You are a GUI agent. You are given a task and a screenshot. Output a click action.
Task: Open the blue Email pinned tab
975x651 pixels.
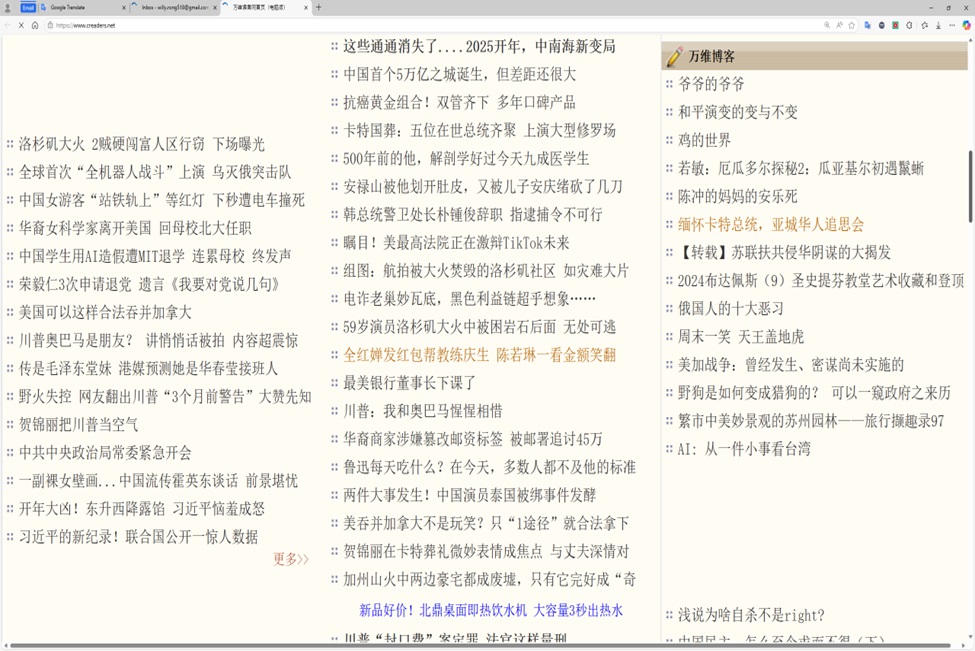point(28,7)
